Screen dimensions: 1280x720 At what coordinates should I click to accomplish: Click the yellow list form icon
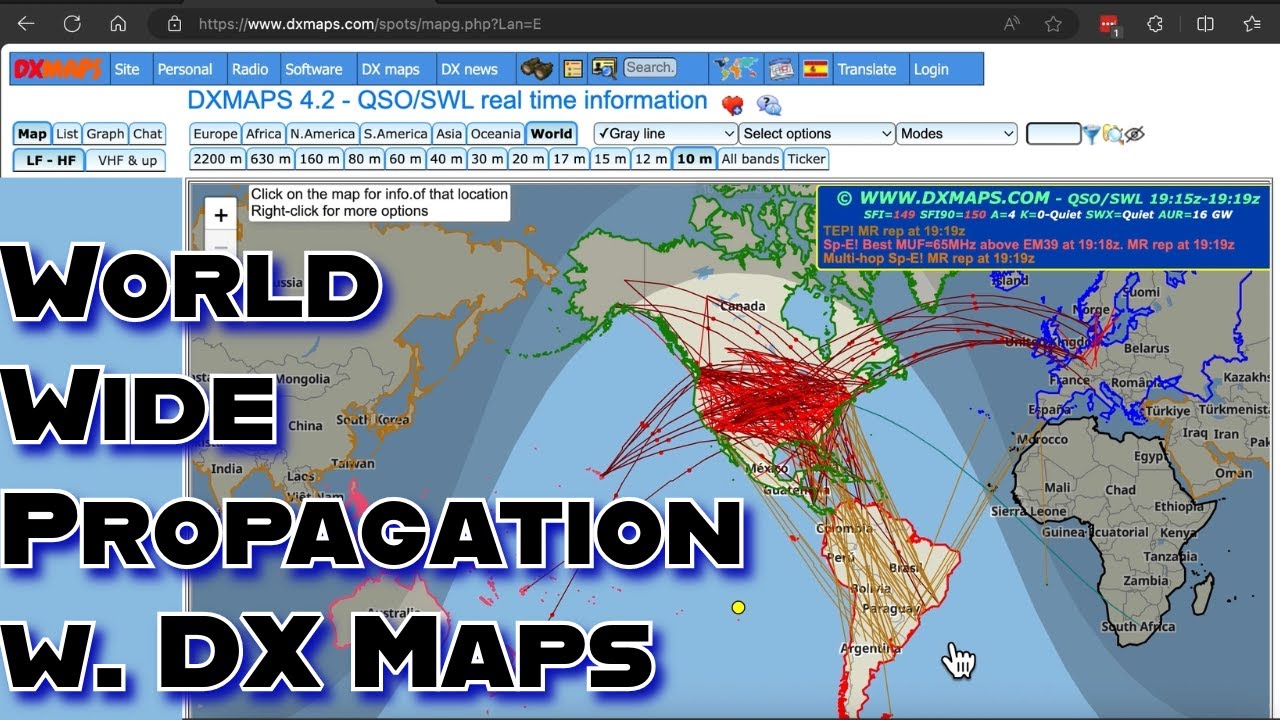[573, 69]
